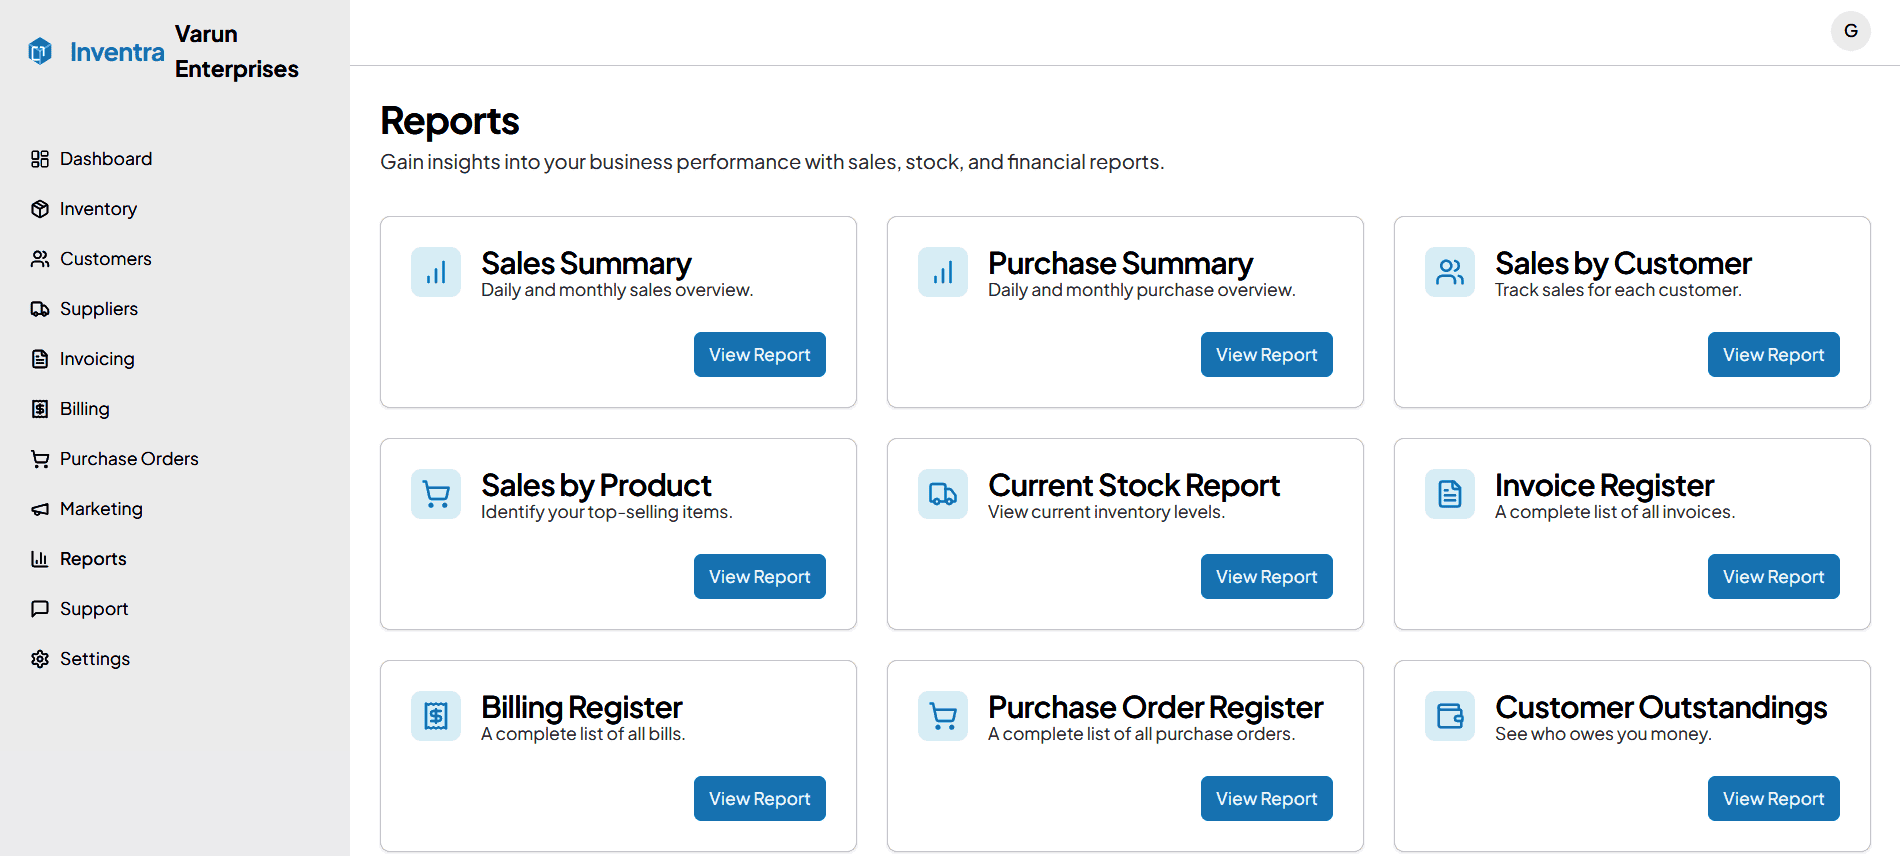The image size is (1900, 856).
Task: Go to Inventory in the sidebar
Action: 98,209
